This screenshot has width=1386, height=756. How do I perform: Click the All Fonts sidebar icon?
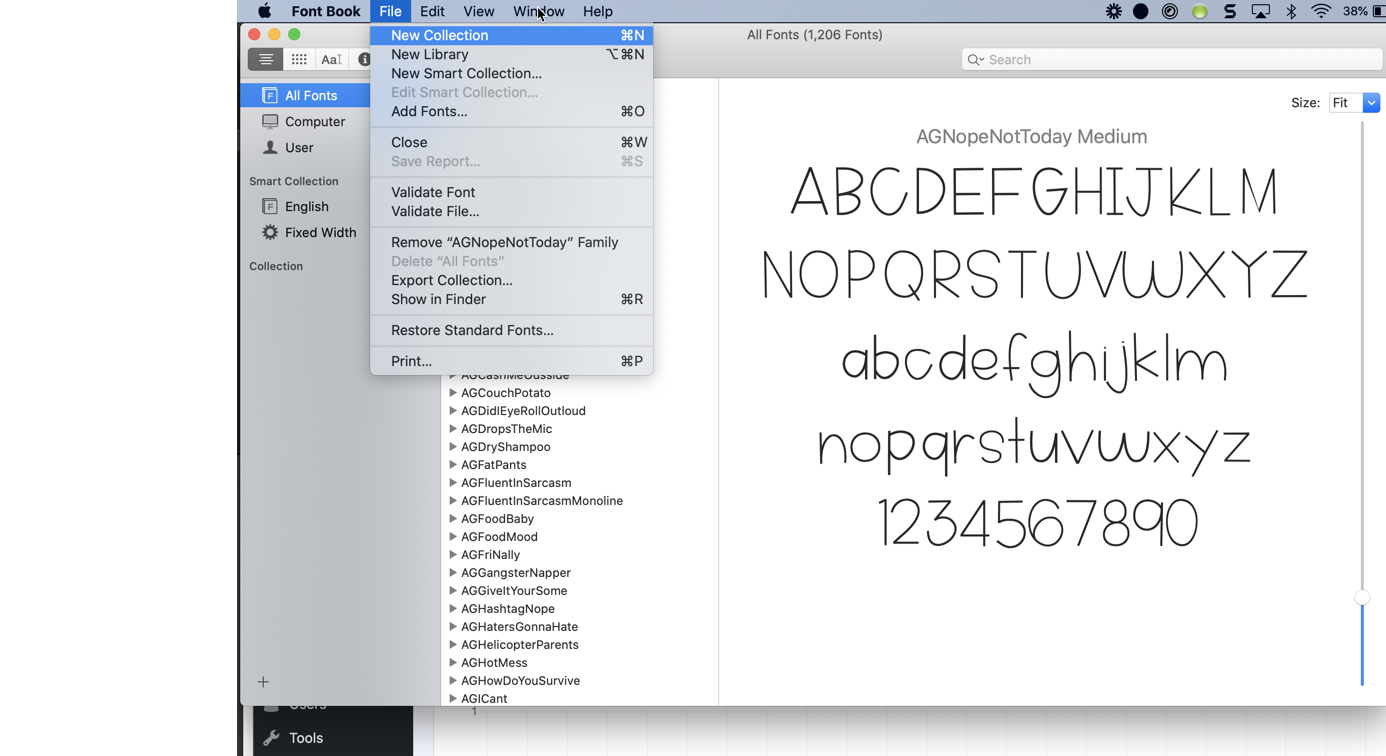point(270,95)
